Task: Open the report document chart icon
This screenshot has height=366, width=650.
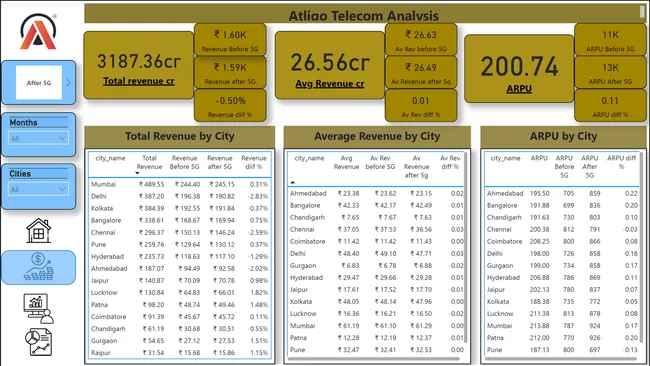Action: tap(39, 342)
